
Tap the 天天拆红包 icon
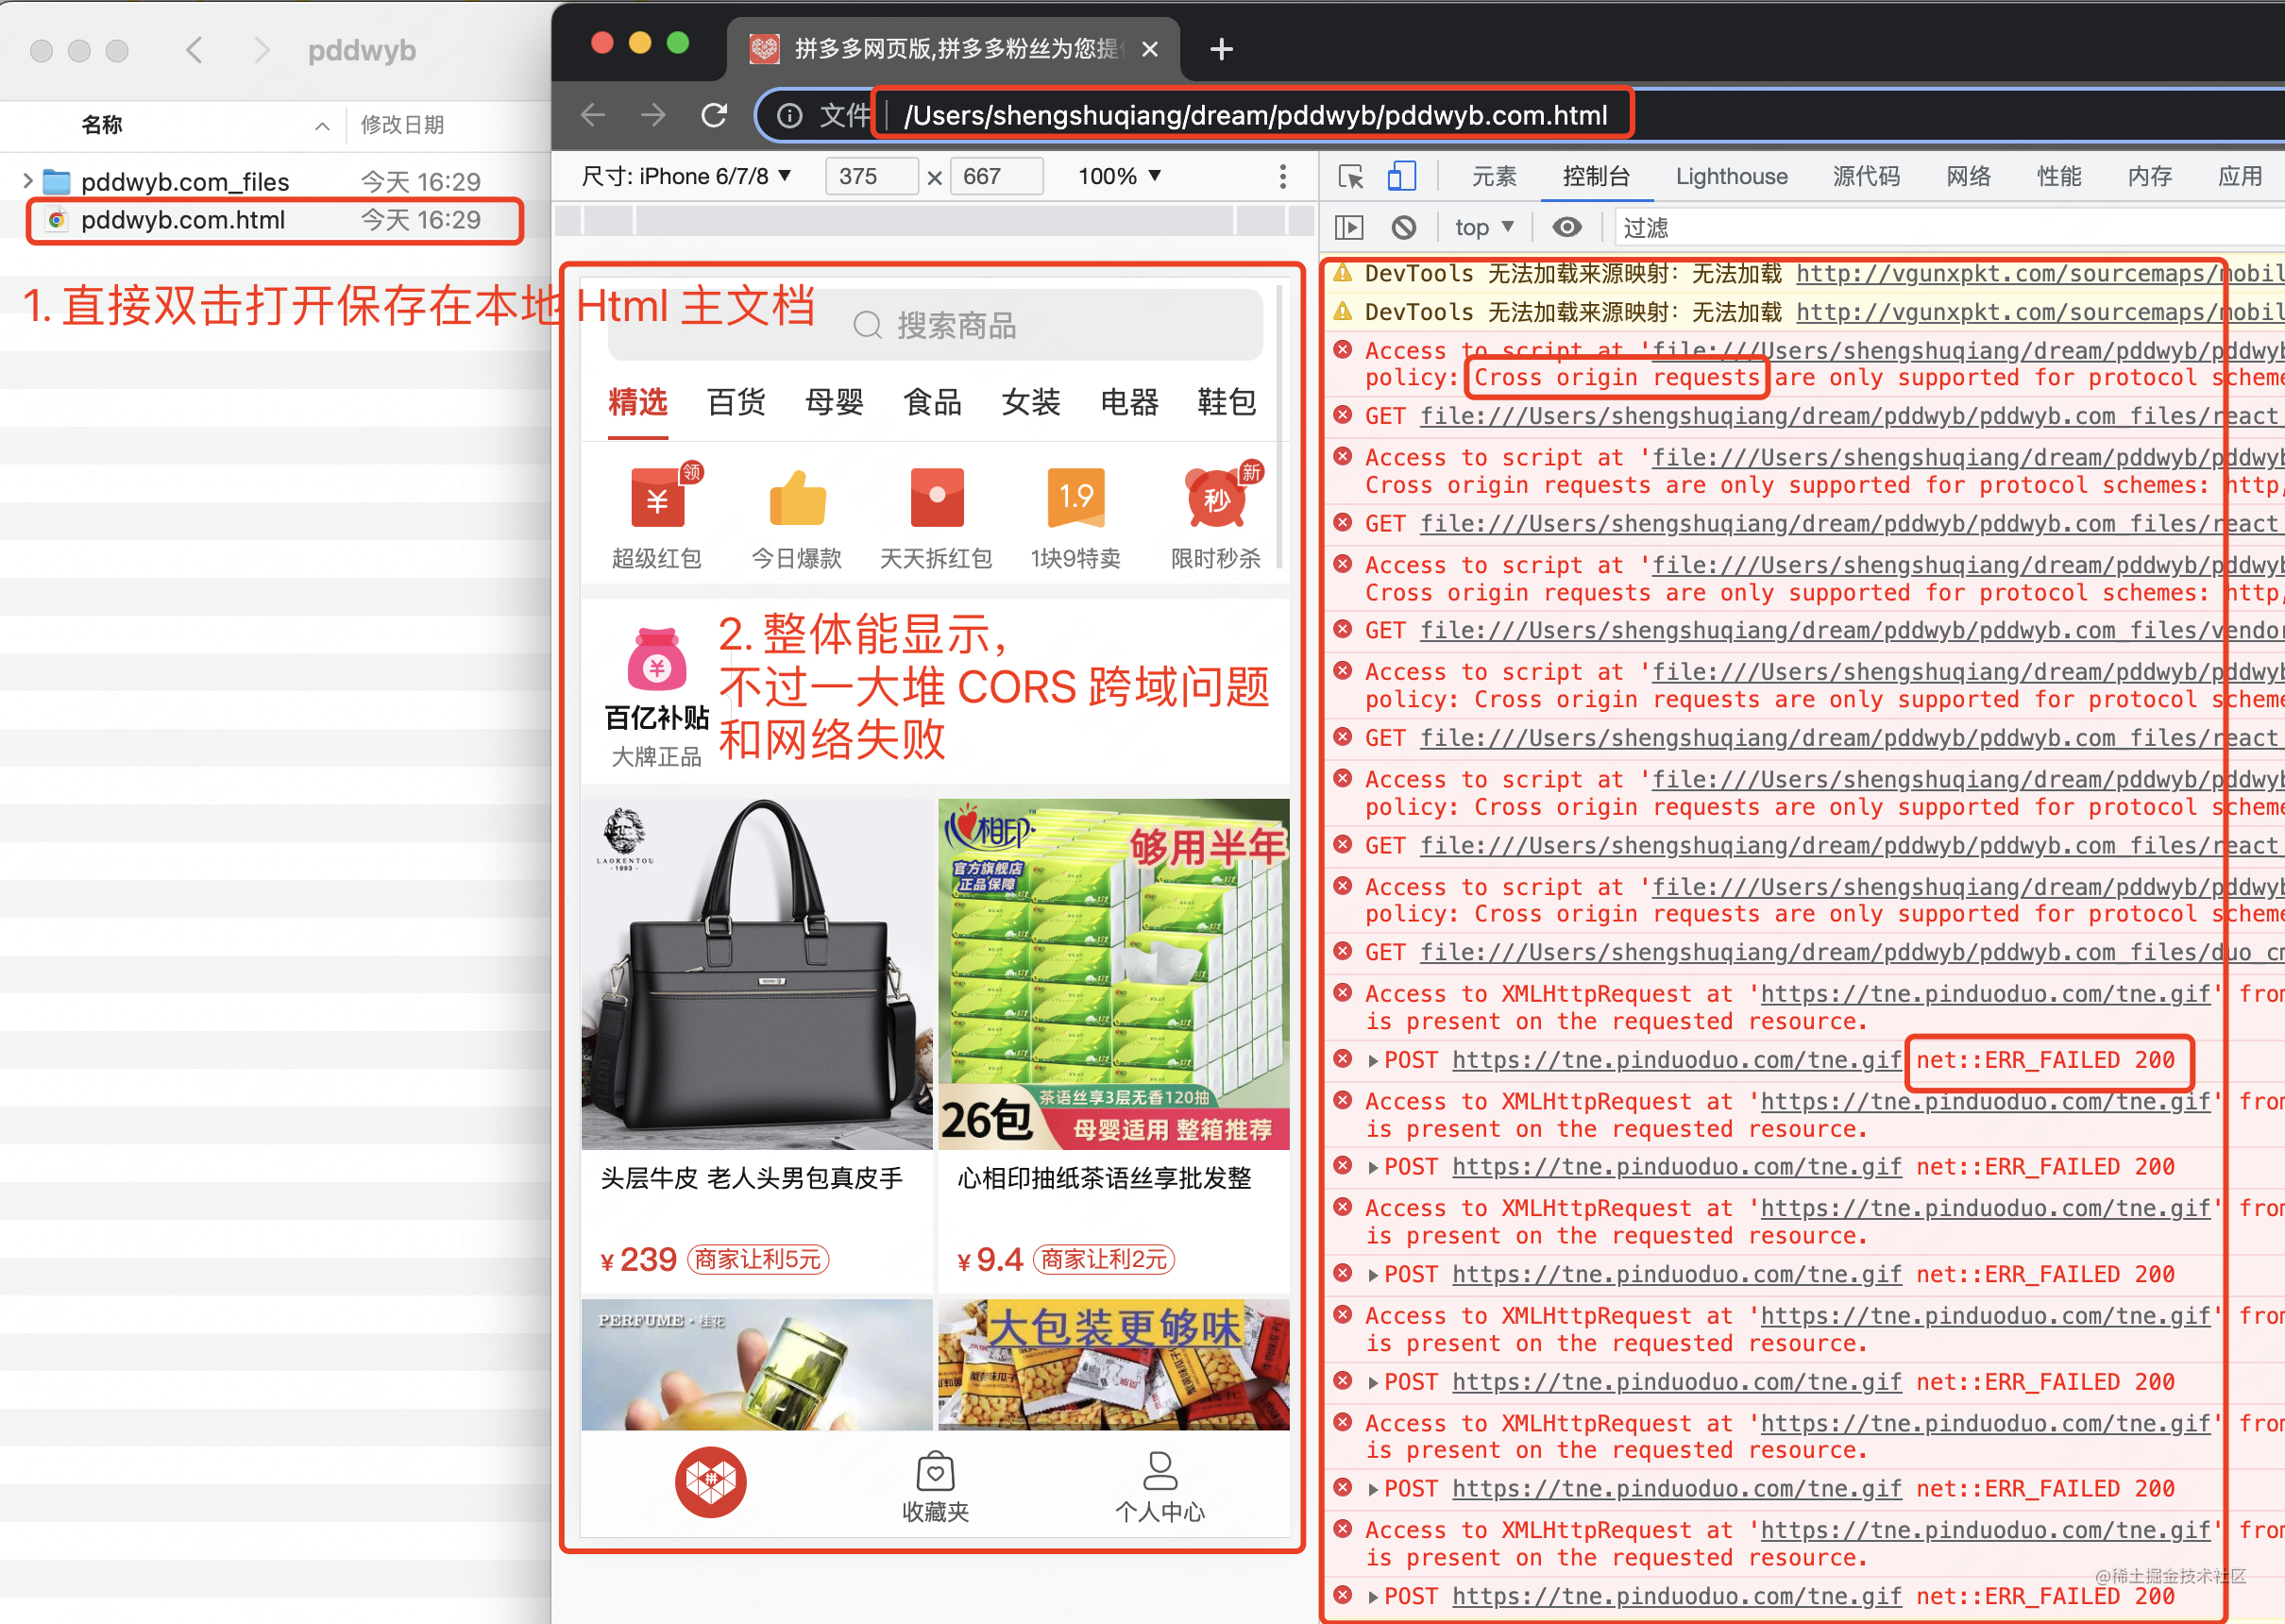tap(937, 498)
